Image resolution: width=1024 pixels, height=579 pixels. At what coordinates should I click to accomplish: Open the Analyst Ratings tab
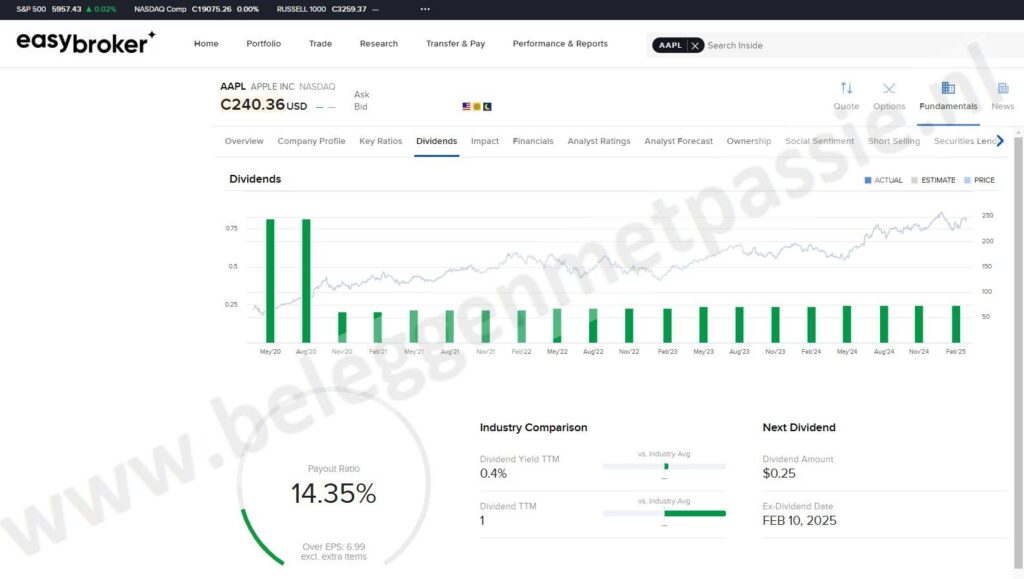pyautogui.click(x=599, y=141)
